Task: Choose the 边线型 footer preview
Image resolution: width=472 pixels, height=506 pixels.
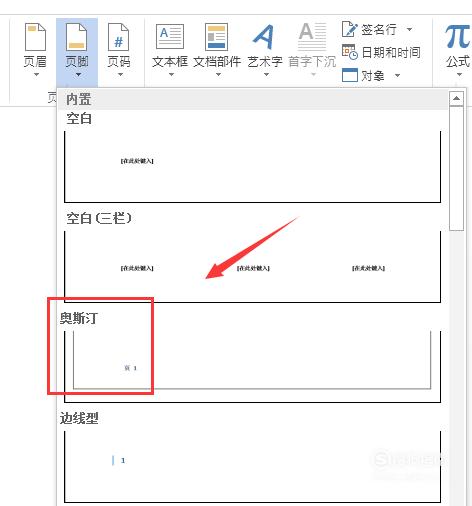Action: click(252, 467)
